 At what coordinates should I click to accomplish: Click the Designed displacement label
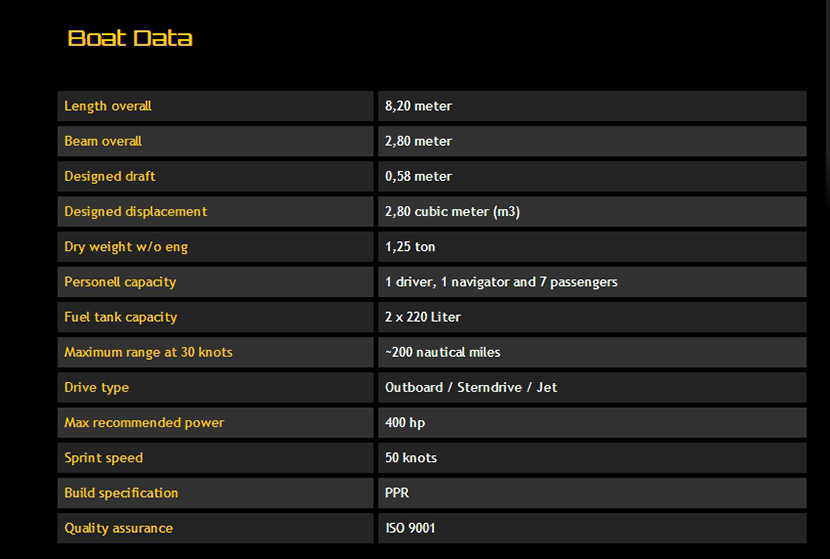(x=136, y=211)
